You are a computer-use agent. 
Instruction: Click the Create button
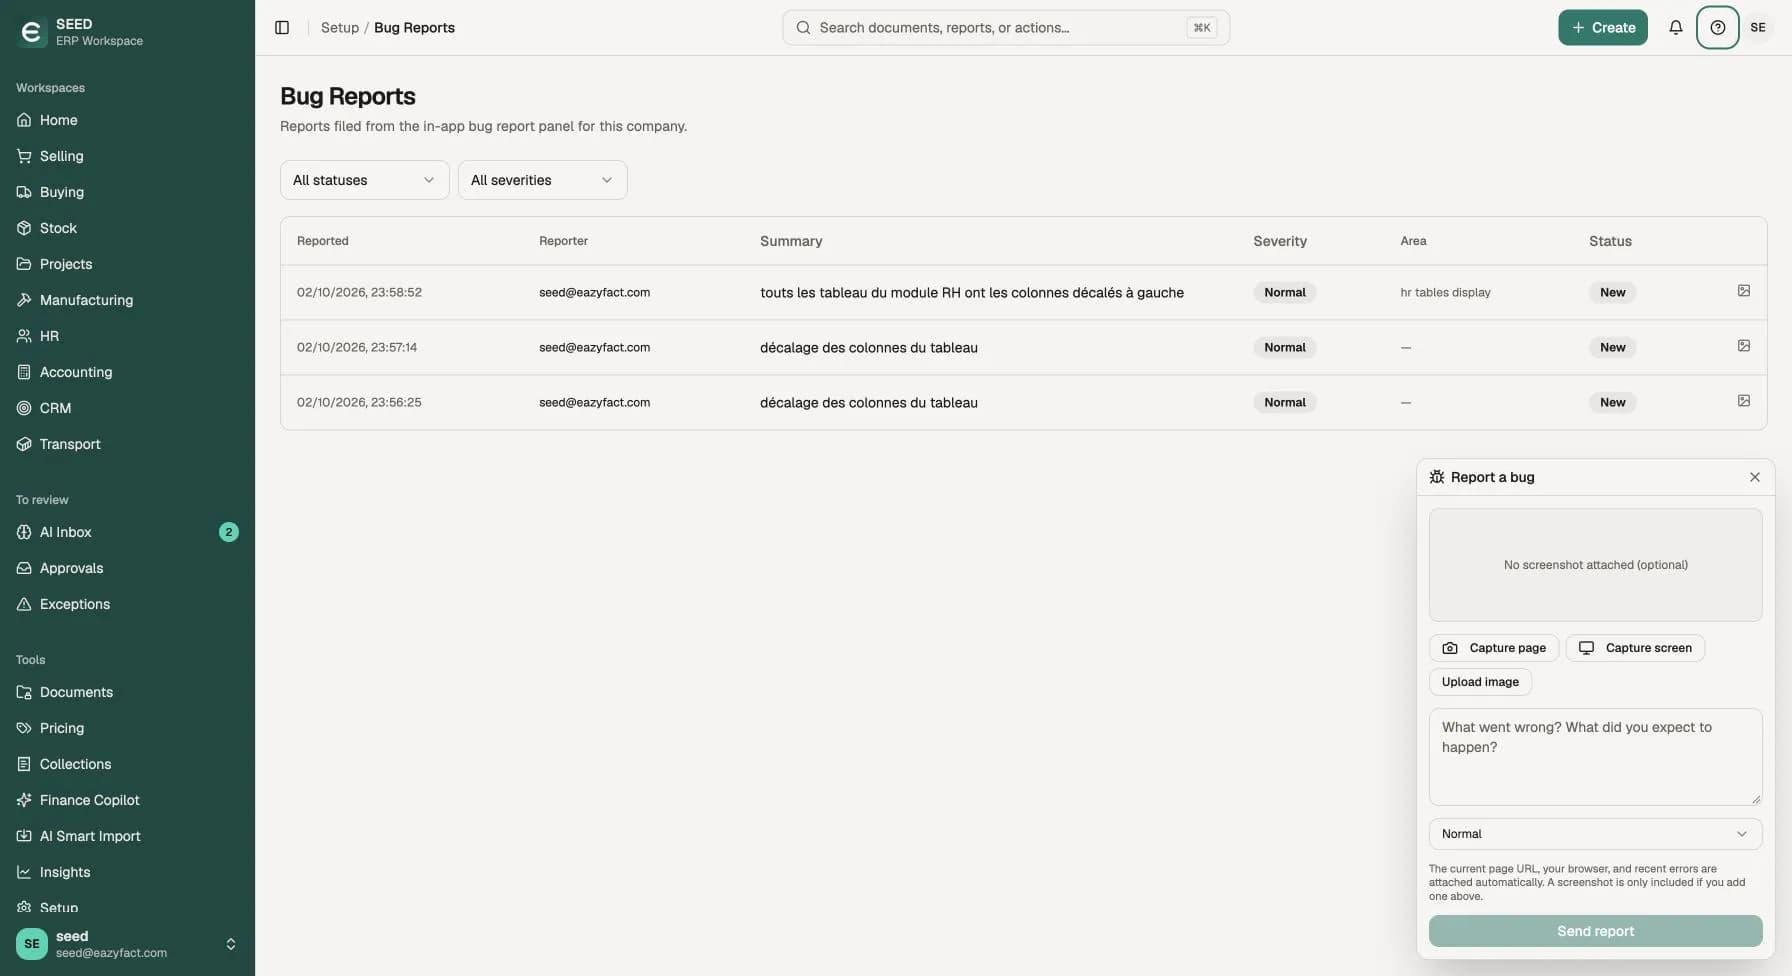pyautogui.click(x=1603, y=28)
